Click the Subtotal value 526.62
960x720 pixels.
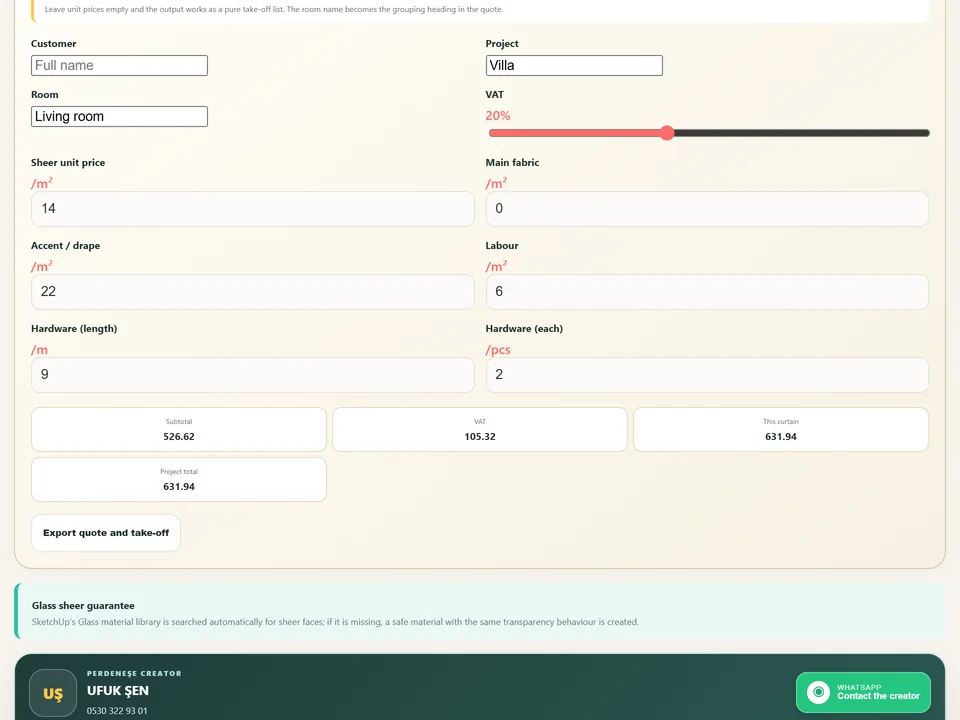pyautogui.click(x=179, y=437)
